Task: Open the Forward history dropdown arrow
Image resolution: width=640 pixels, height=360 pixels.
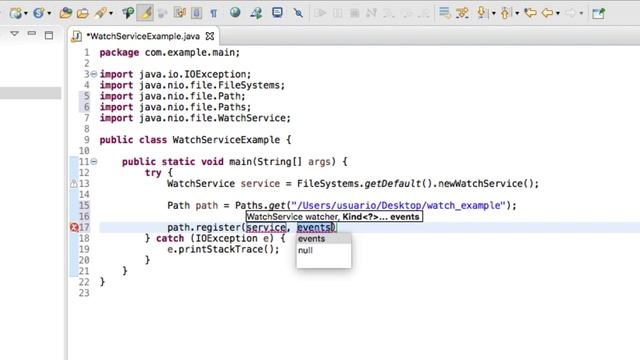Action: (x=581, y=13)
